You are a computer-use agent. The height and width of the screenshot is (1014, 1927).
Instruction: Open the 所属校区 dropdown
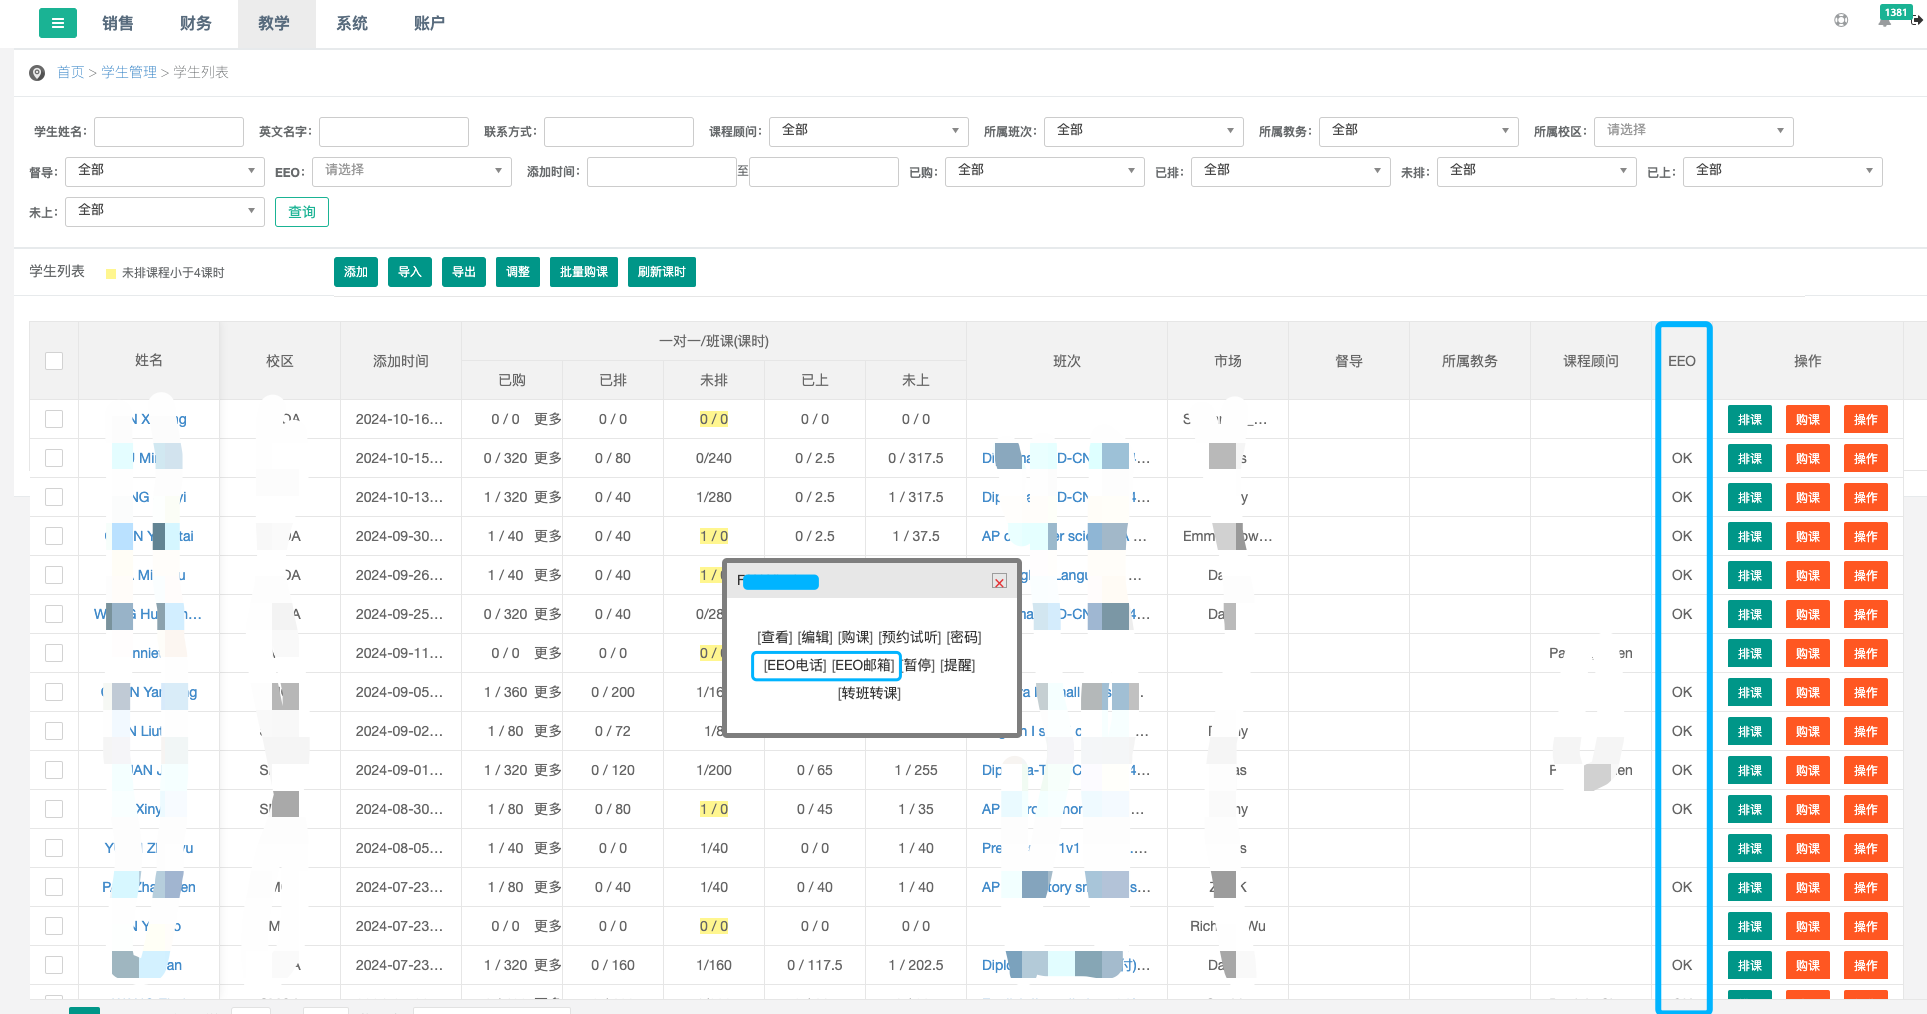point(1694,131)
